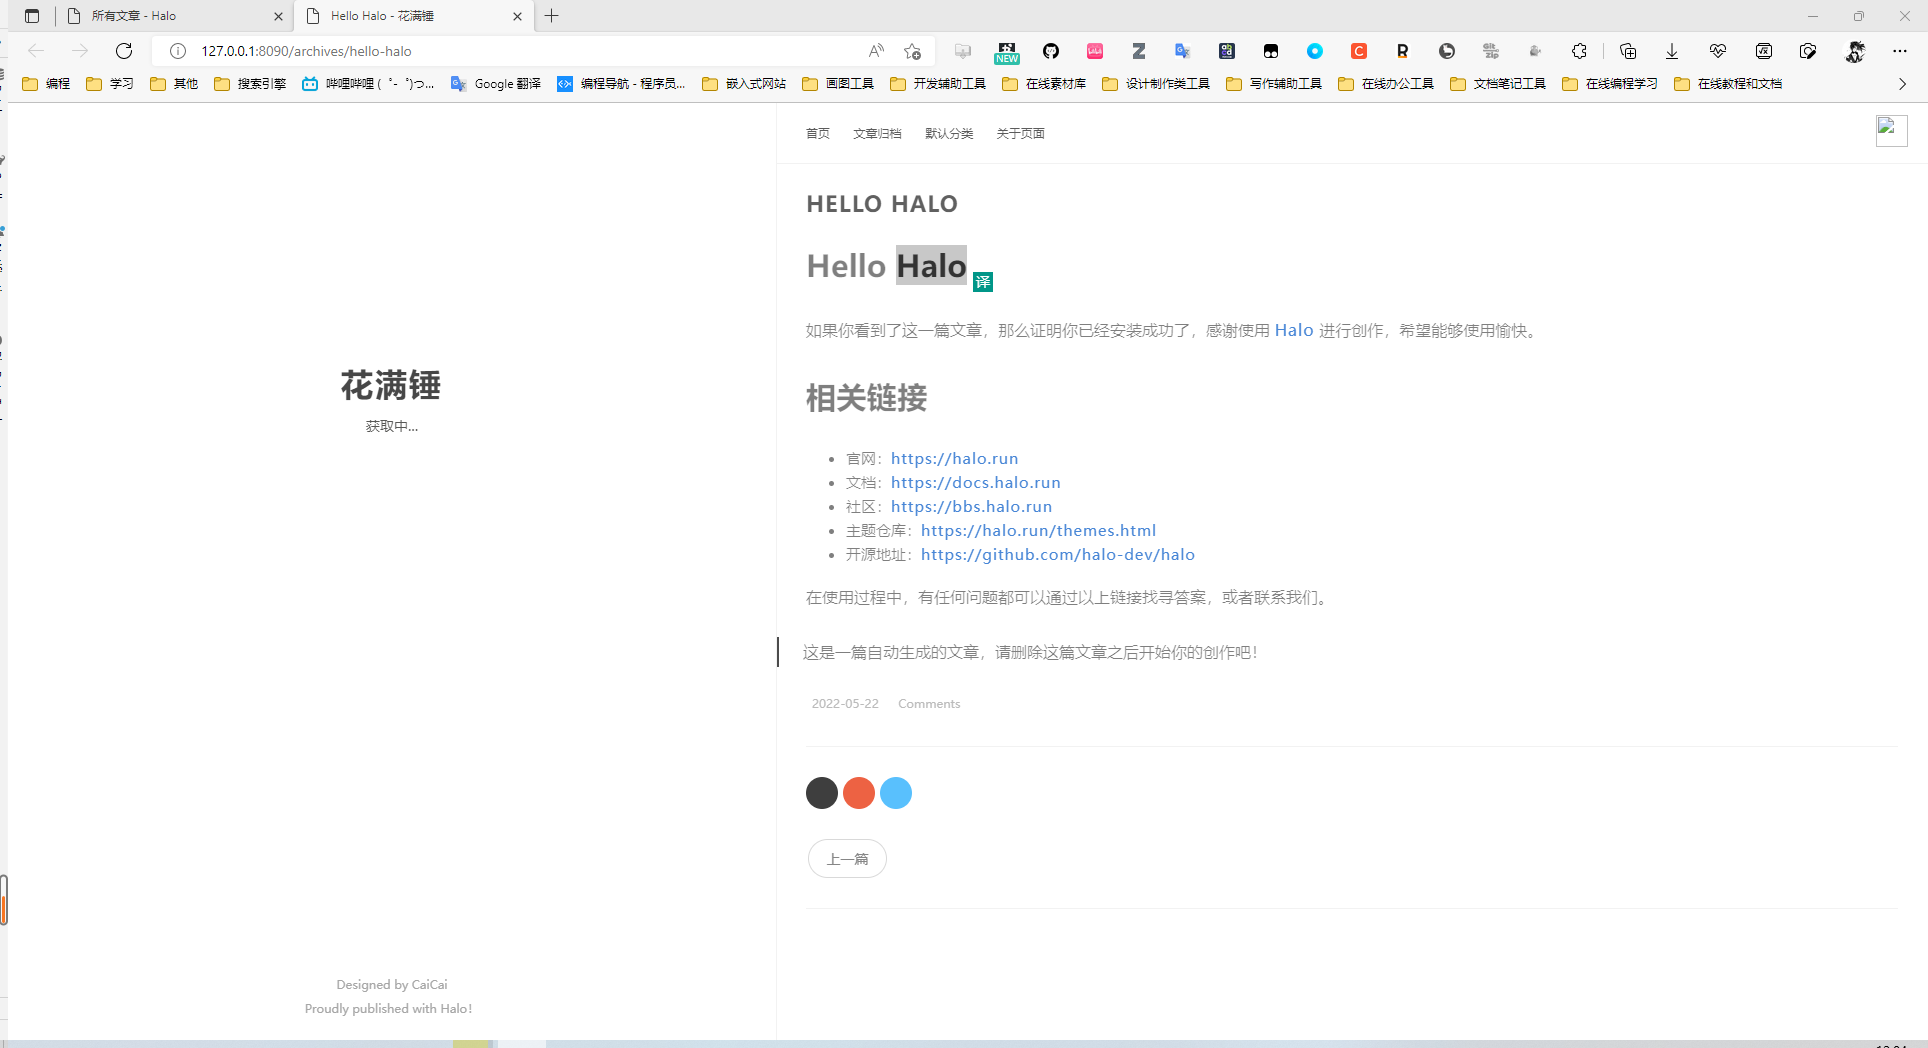Click the GitHub extension icon
Screen dimensions: 1928x1048
[x=1051, y=51]
